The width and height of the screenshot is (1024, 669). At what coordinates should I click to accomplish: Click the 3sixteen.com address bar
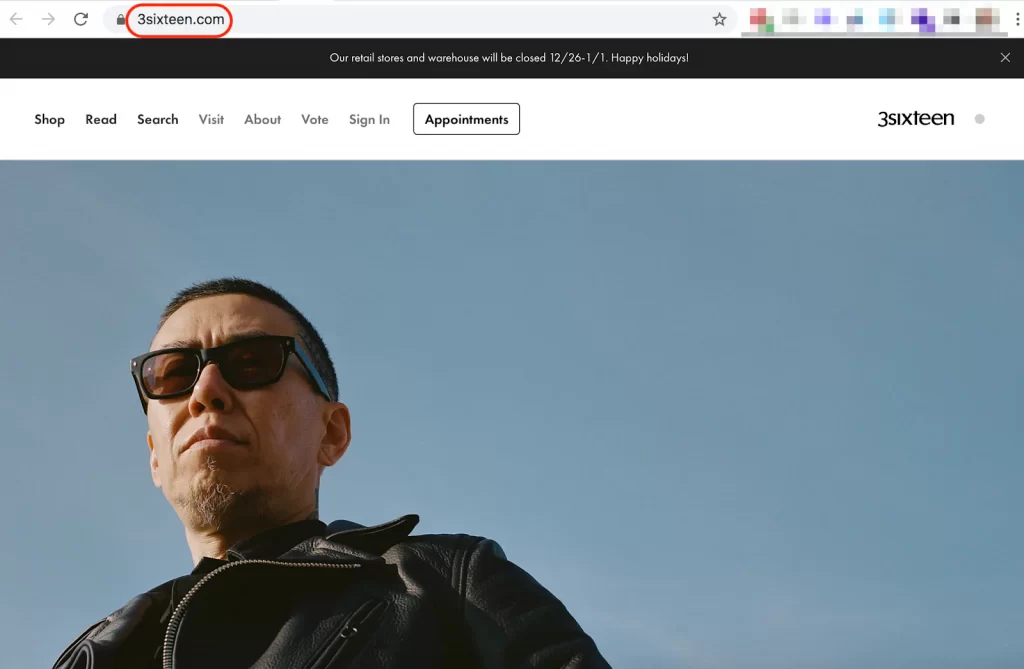pyautogui.click(x=418, y=20)
